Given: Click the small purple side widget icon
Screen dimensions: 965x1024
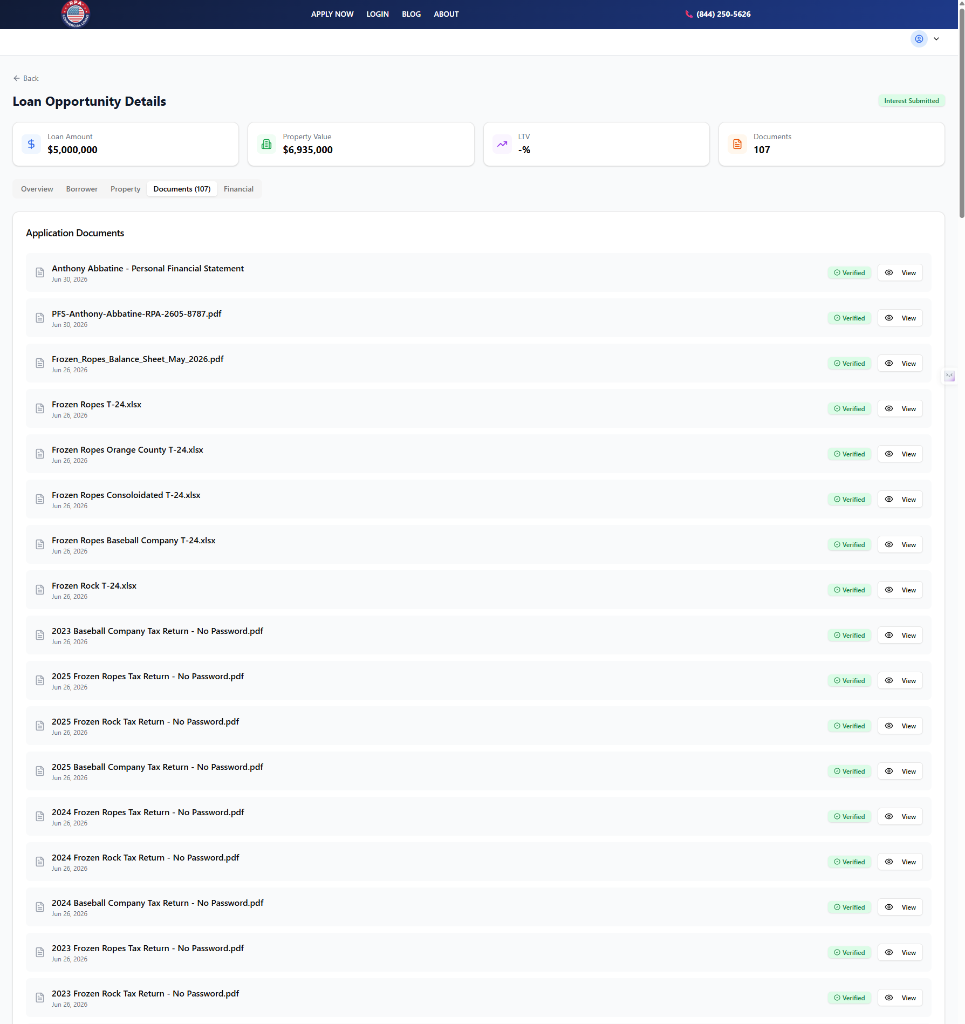Looking at the screenshot, I should click(950, 376).
